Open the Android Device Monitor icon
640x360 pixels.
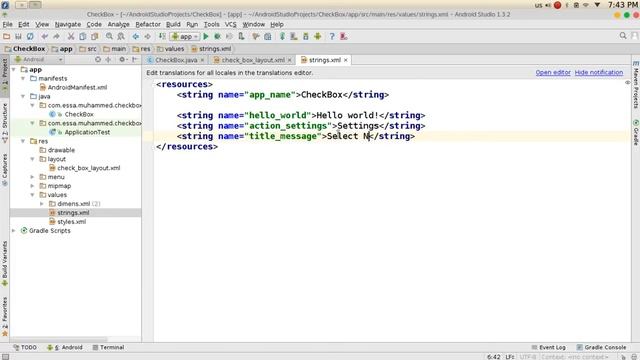(318, 36)
